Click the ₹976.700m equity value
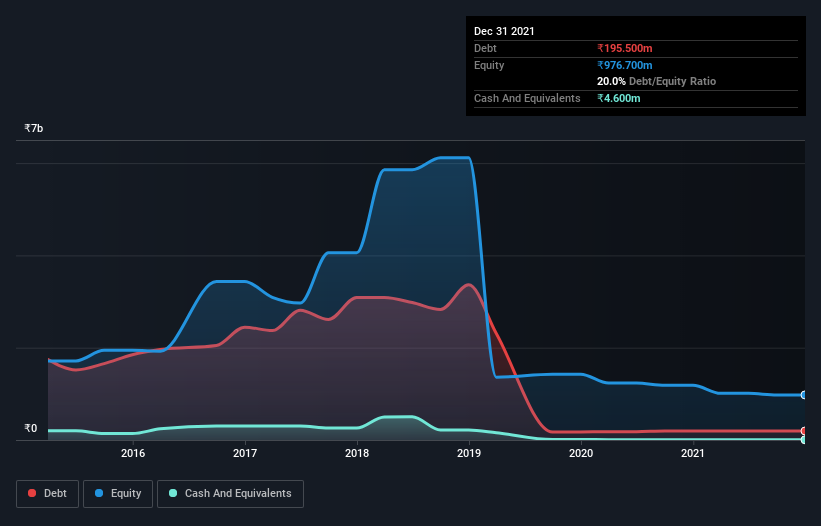 (625, 65)
